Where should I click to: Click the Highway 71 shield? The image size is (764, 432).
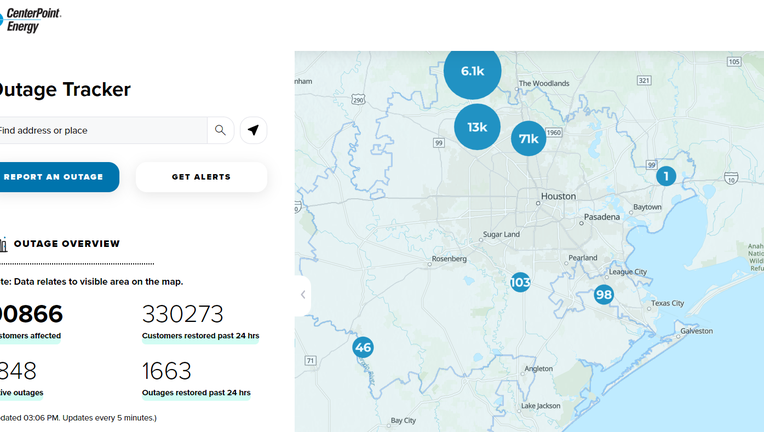point(310,360)
